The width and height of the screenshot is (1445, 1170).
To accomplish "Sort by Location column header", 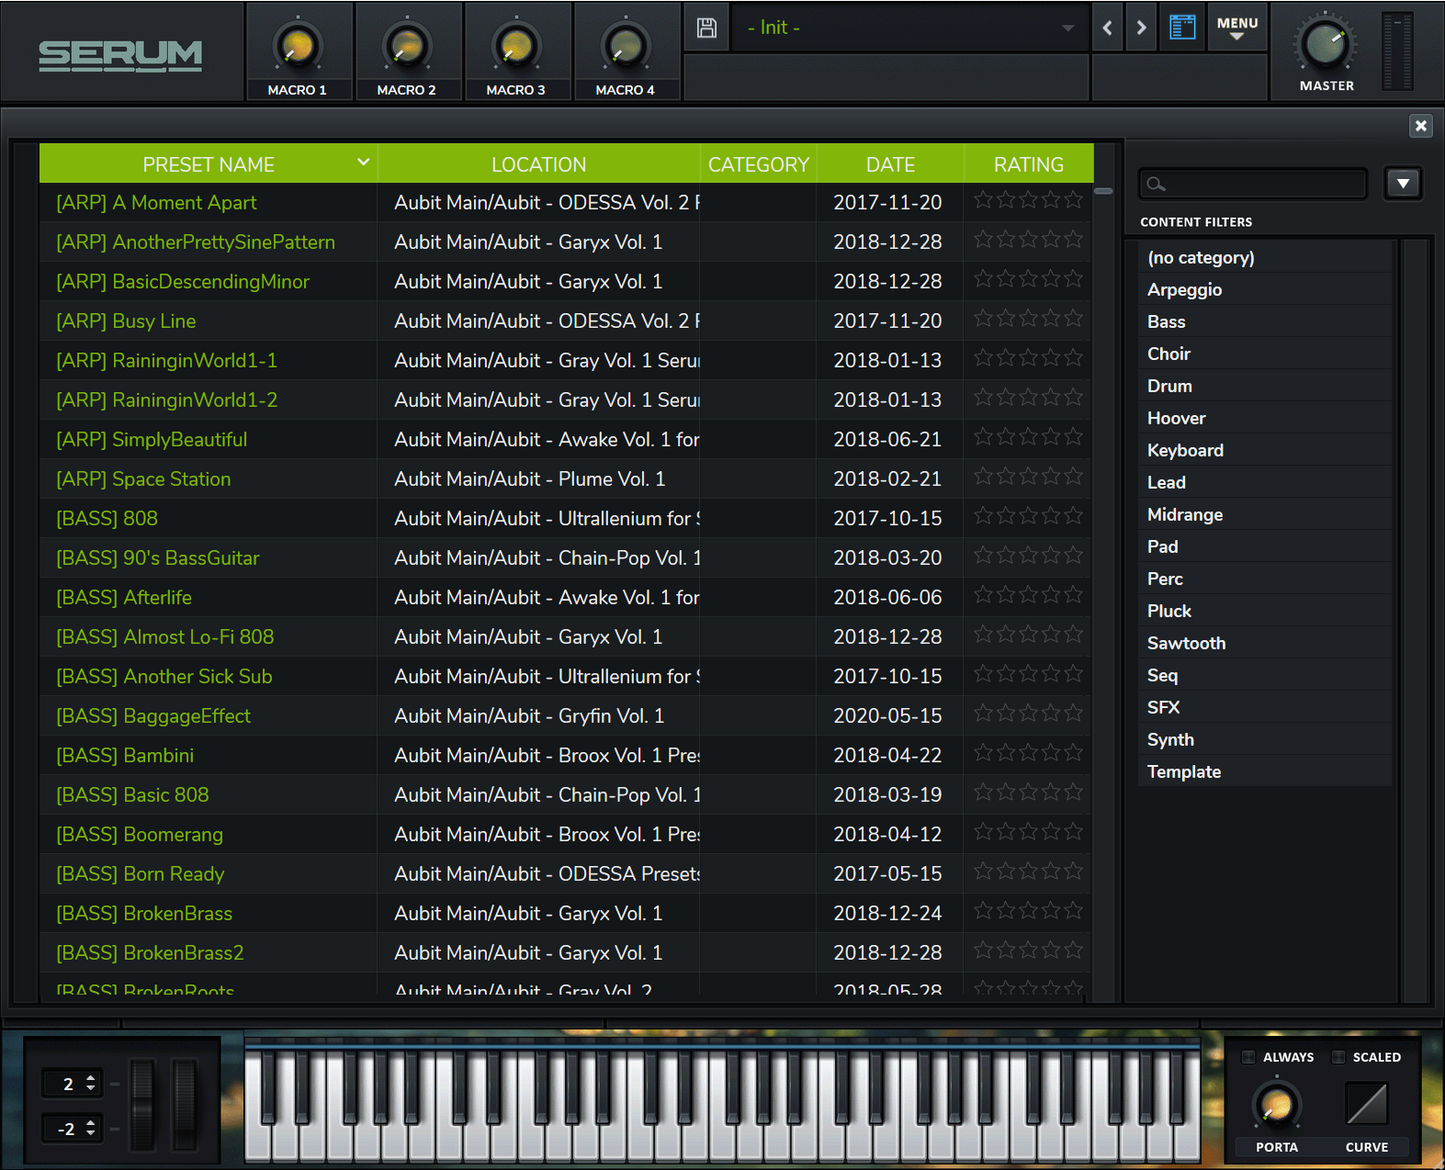I will pos(539,164).
